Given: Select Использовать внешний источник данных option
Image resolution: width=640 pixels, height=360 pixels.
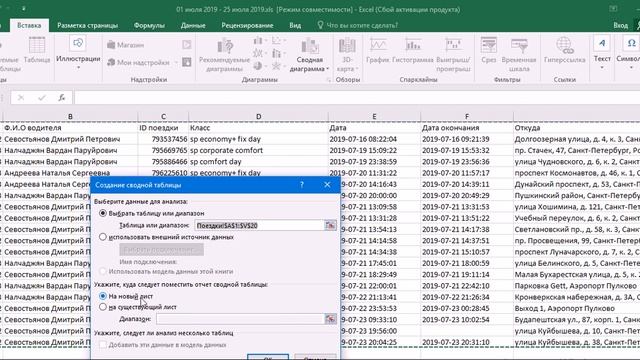Looking at the screenshot, I should [x=103, y=237].
